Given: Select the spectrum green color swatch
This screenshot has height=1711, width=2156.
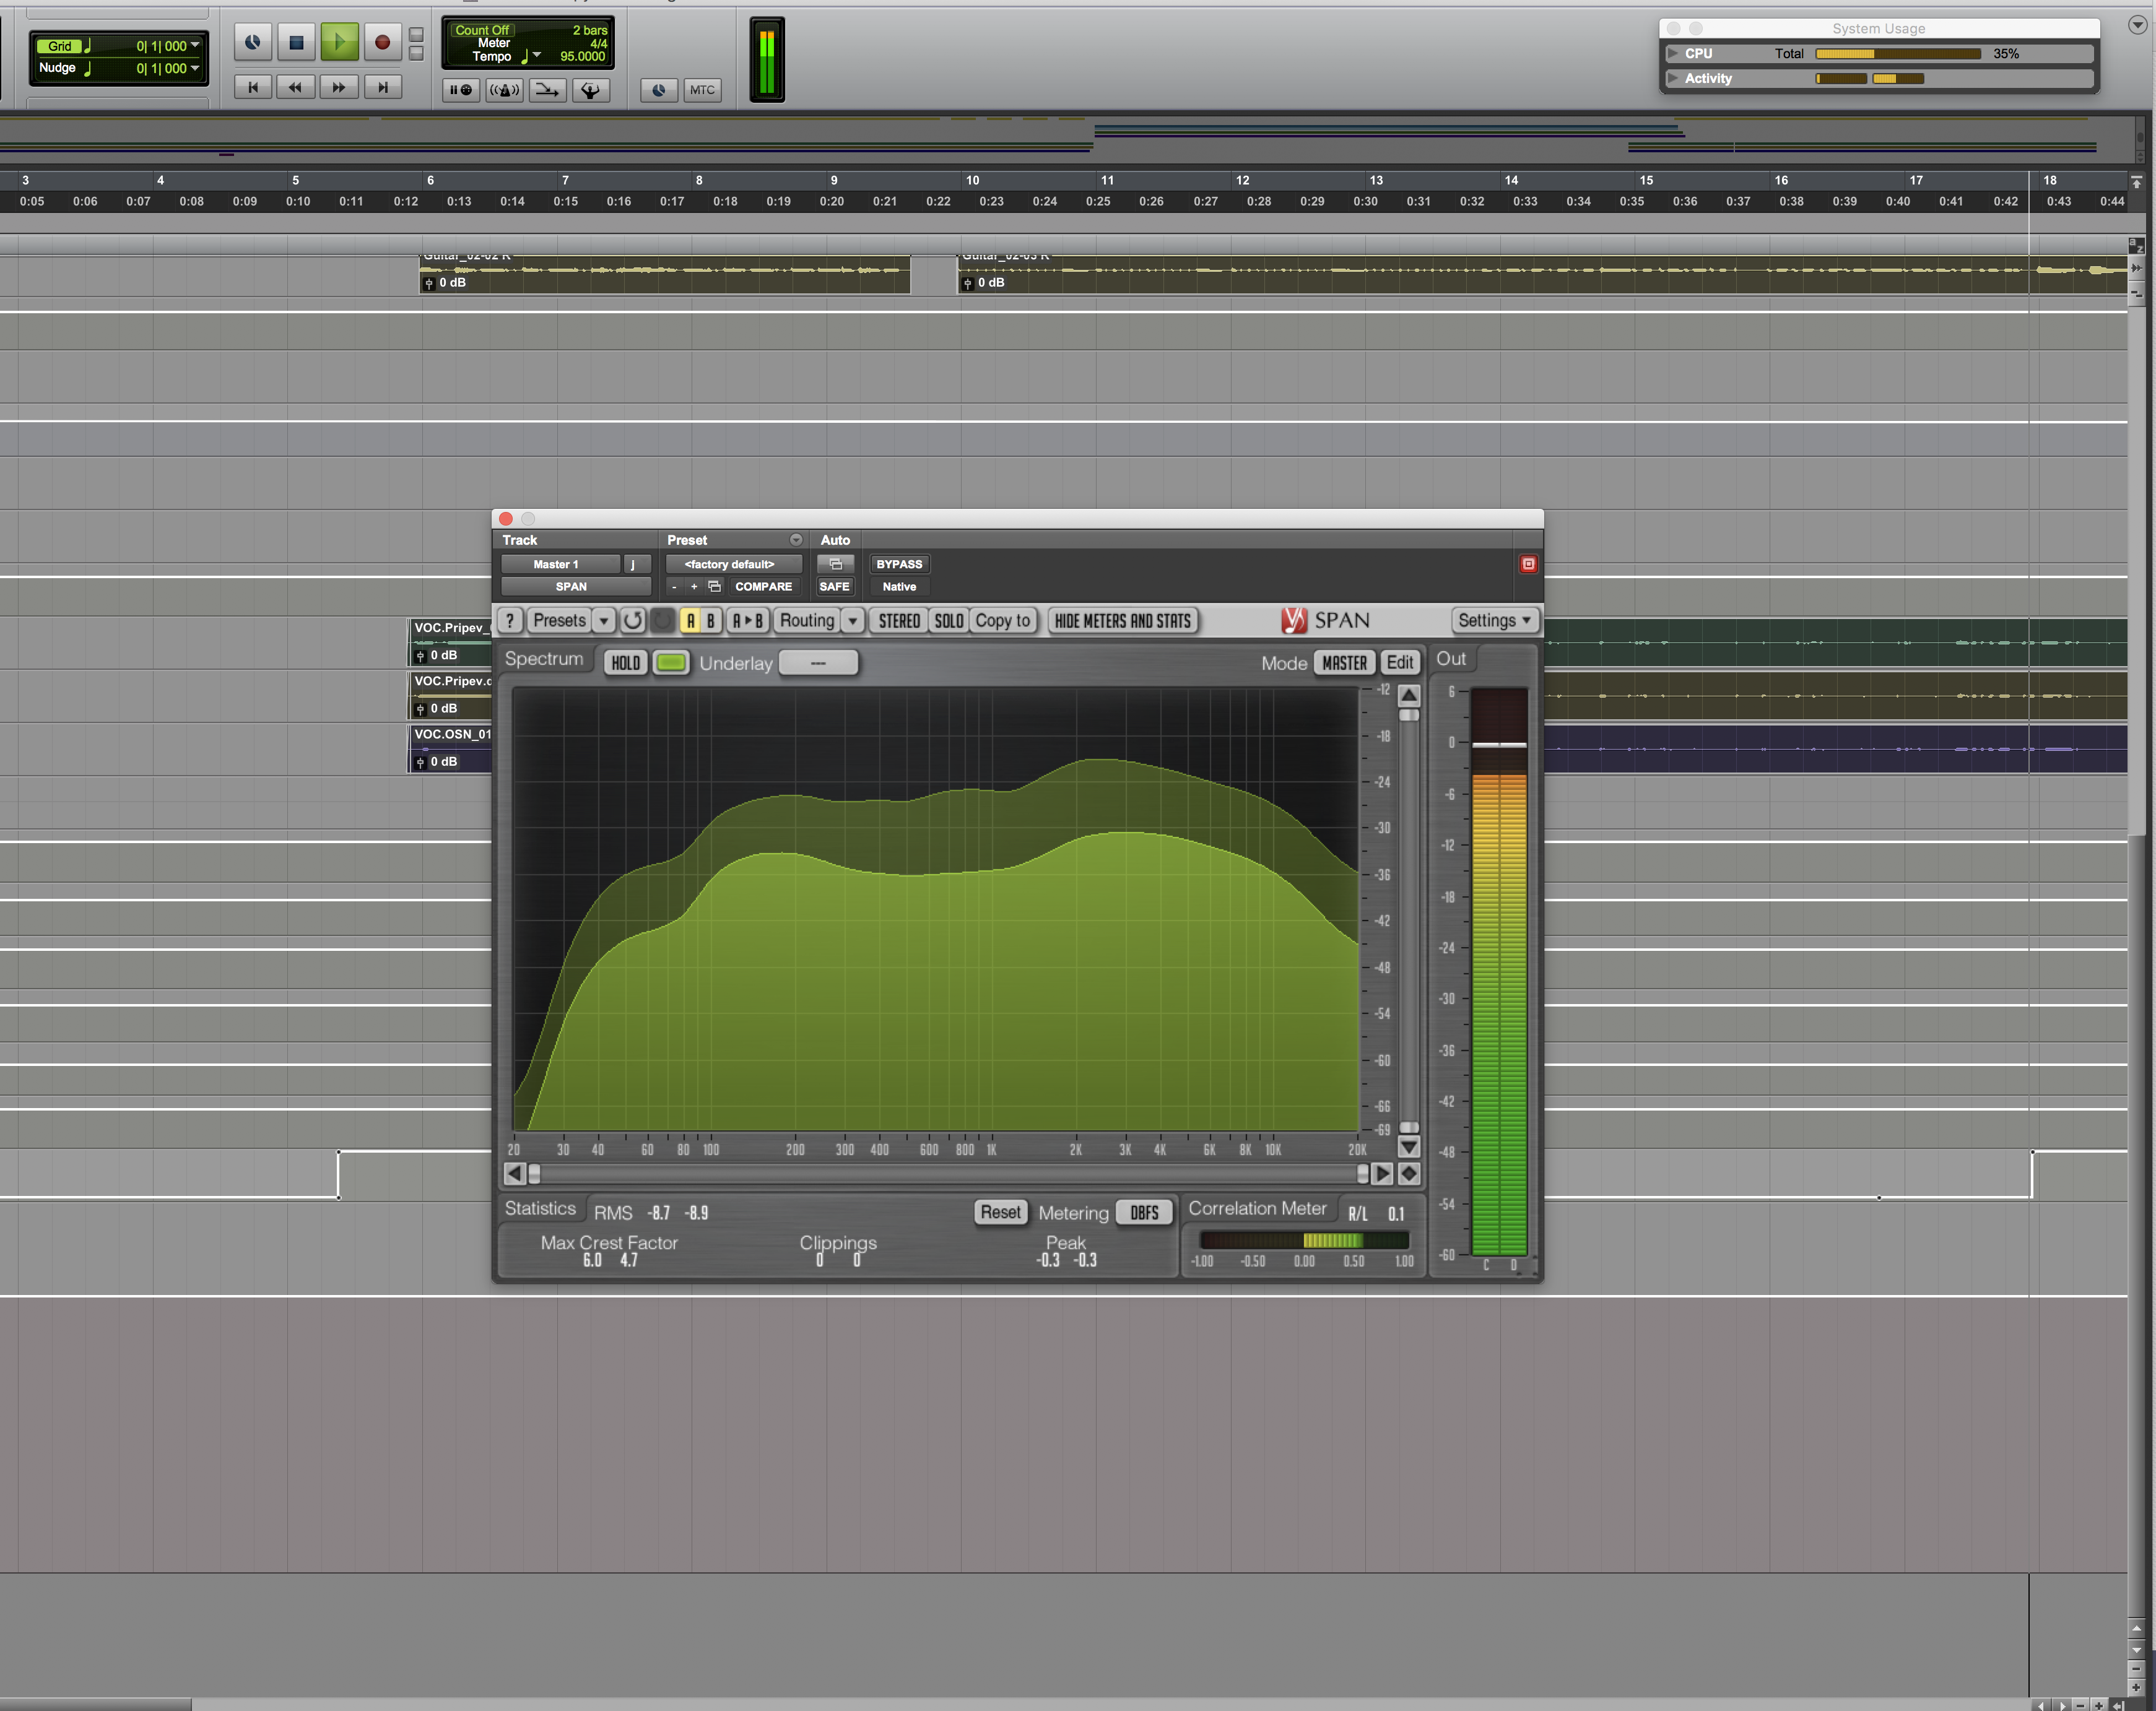Looking at the screenshot, I should [x=671, y=663].
